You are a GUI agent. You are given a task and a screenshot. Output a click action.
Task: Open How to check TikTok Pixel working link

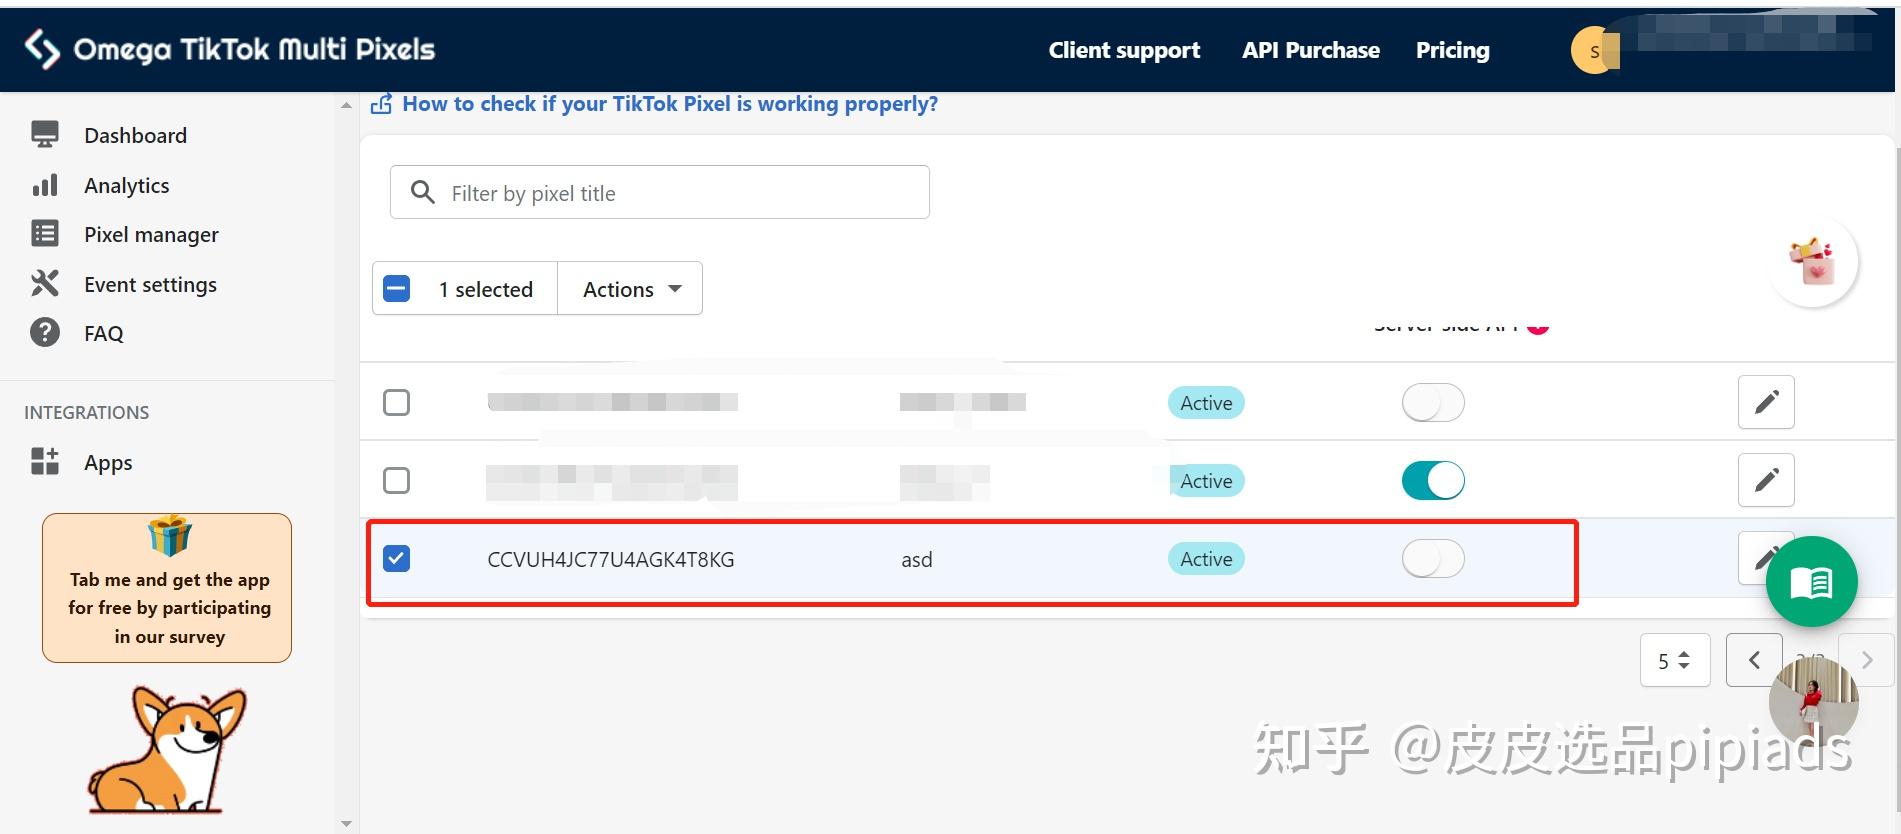[670, 104]
